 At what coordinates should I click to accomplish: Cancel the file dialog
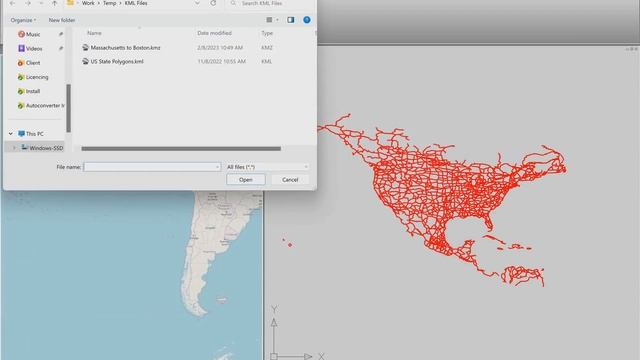290,180
